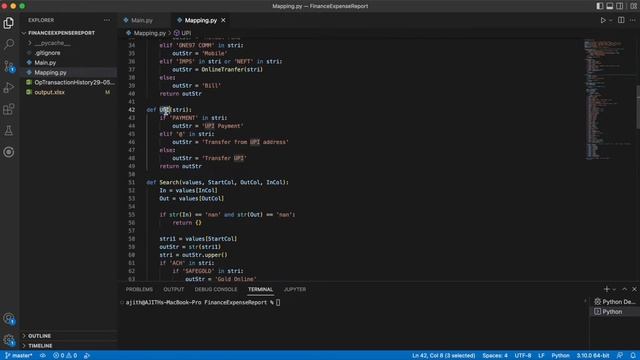Open the Accounts menu icon
640x360 pixels.
tap(9, 318)
